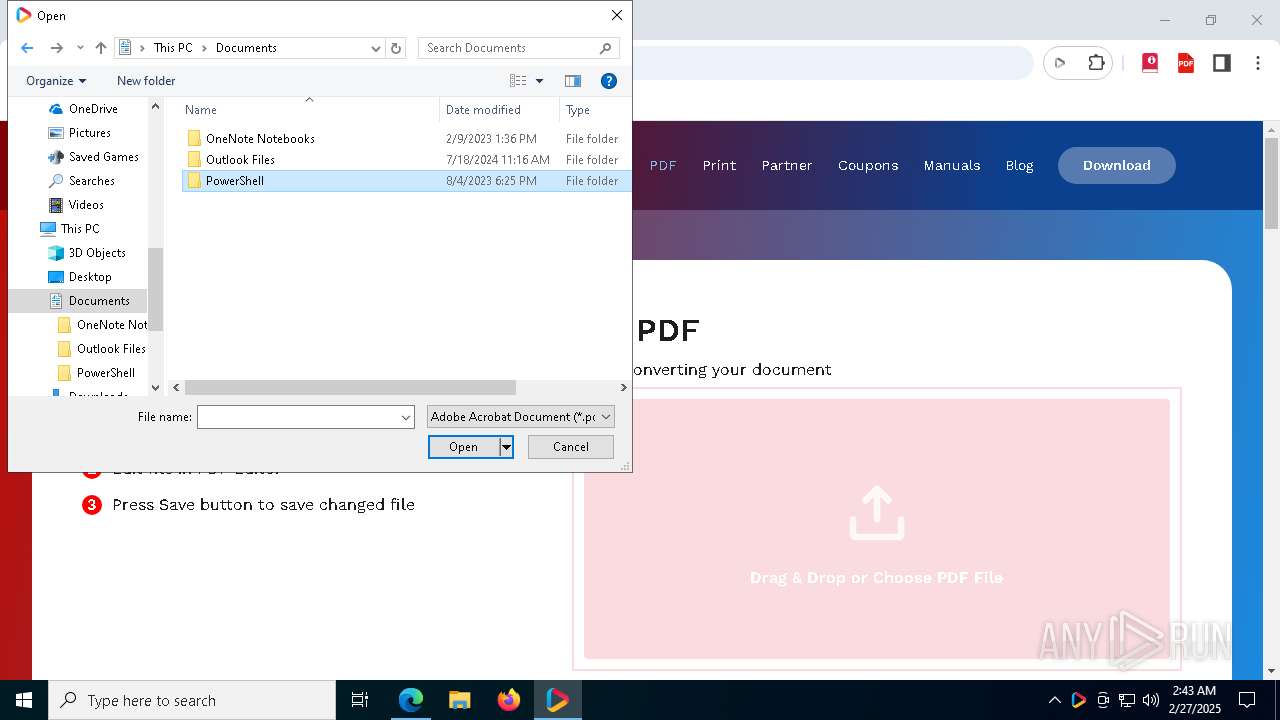The image size is (1280, 720).
Task: Expand Open button split arrow
Action: pyautogui.click(x=506, y=447)
